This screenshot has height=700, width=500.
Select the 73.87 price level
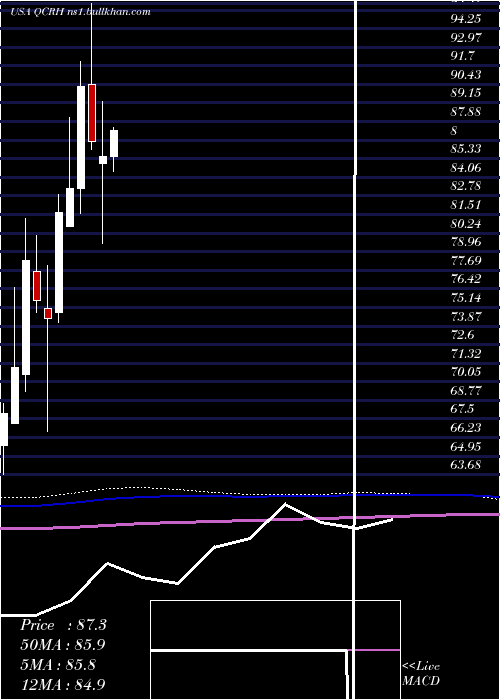pos(465,316)
